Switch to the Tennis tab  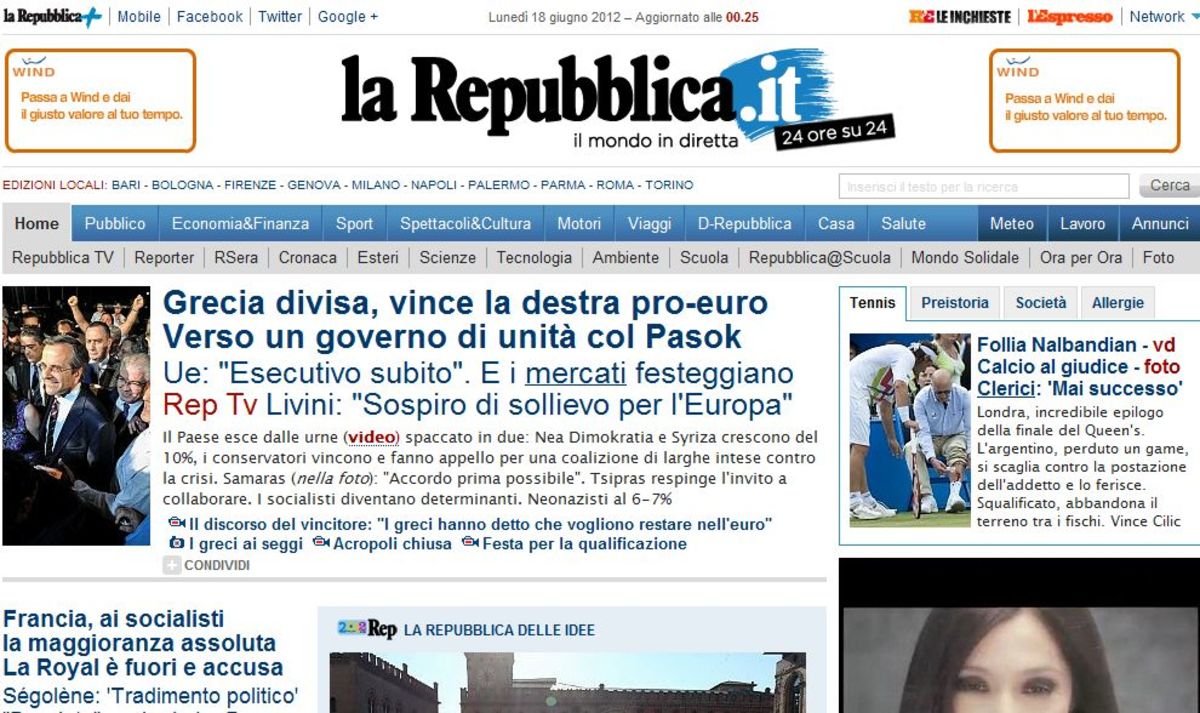click(873, 303)
